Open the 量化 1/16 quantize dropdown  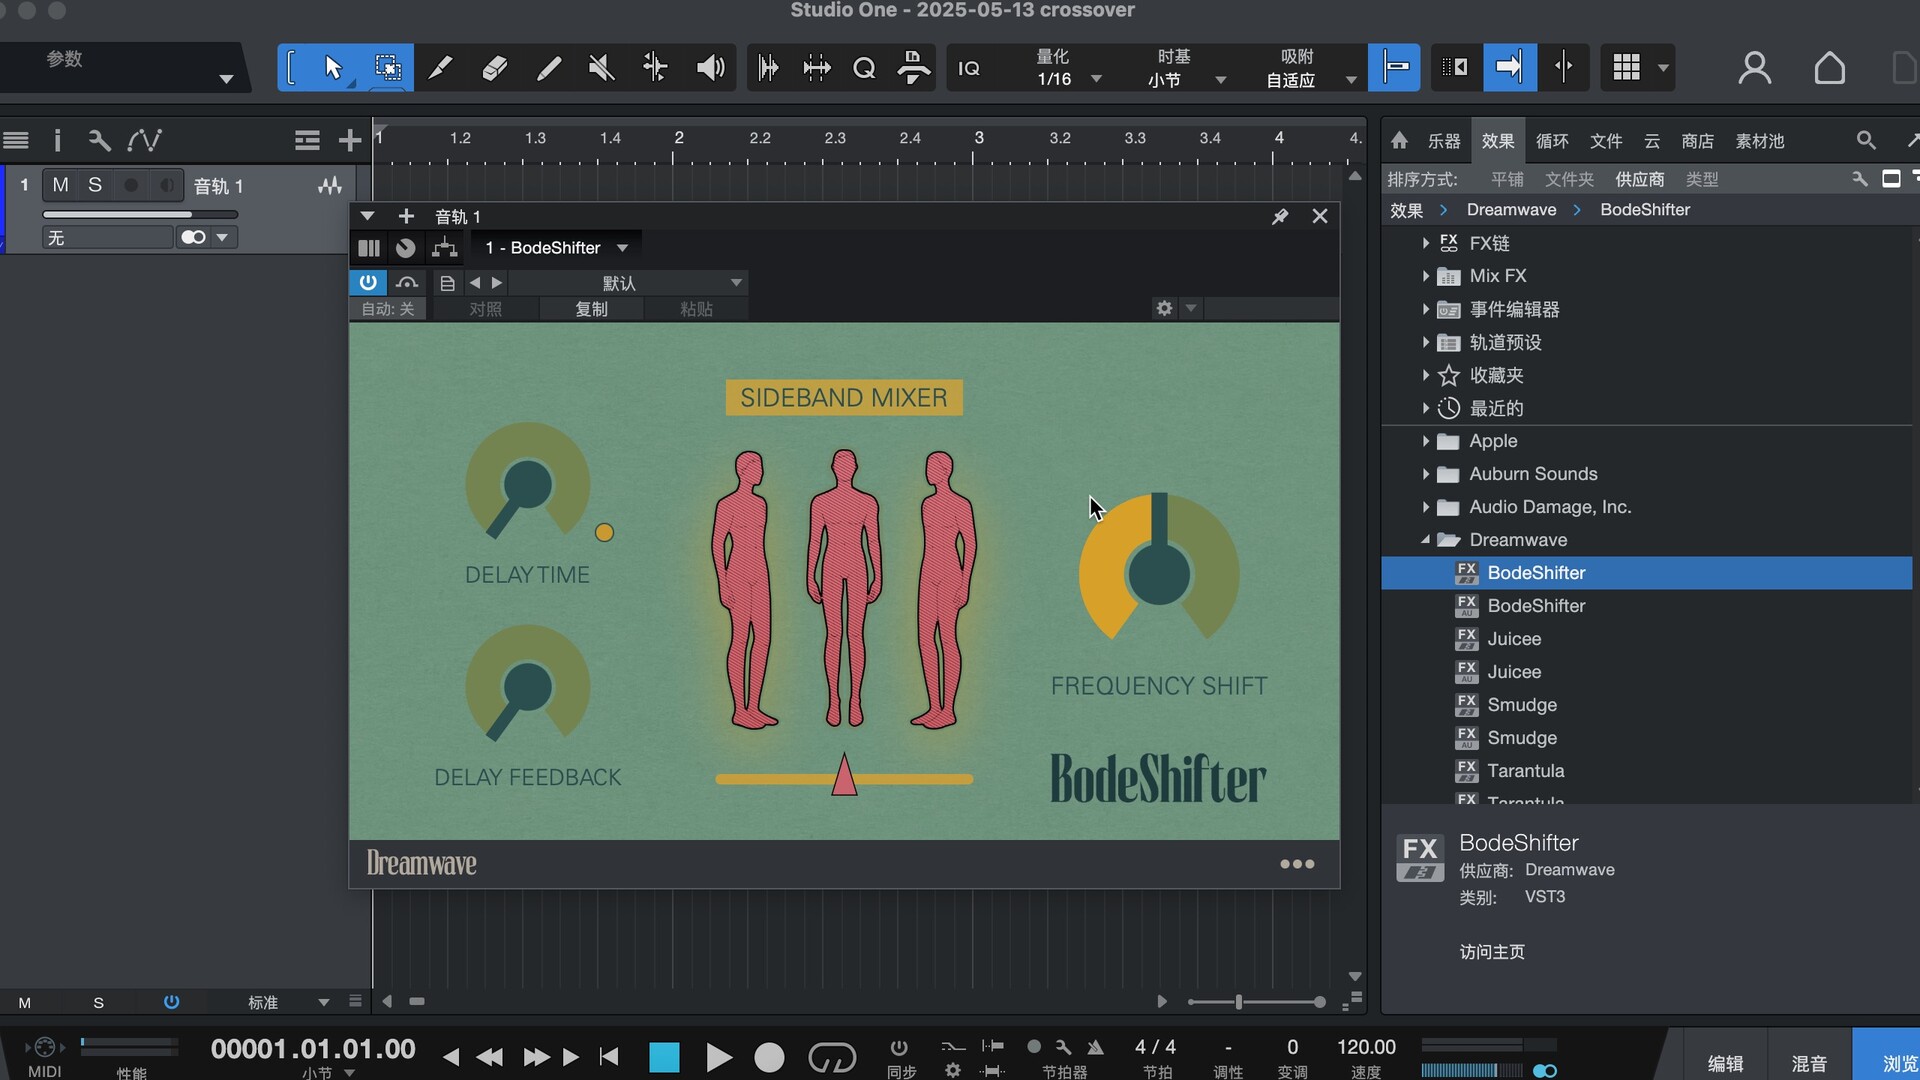[x=1068, y=68]
